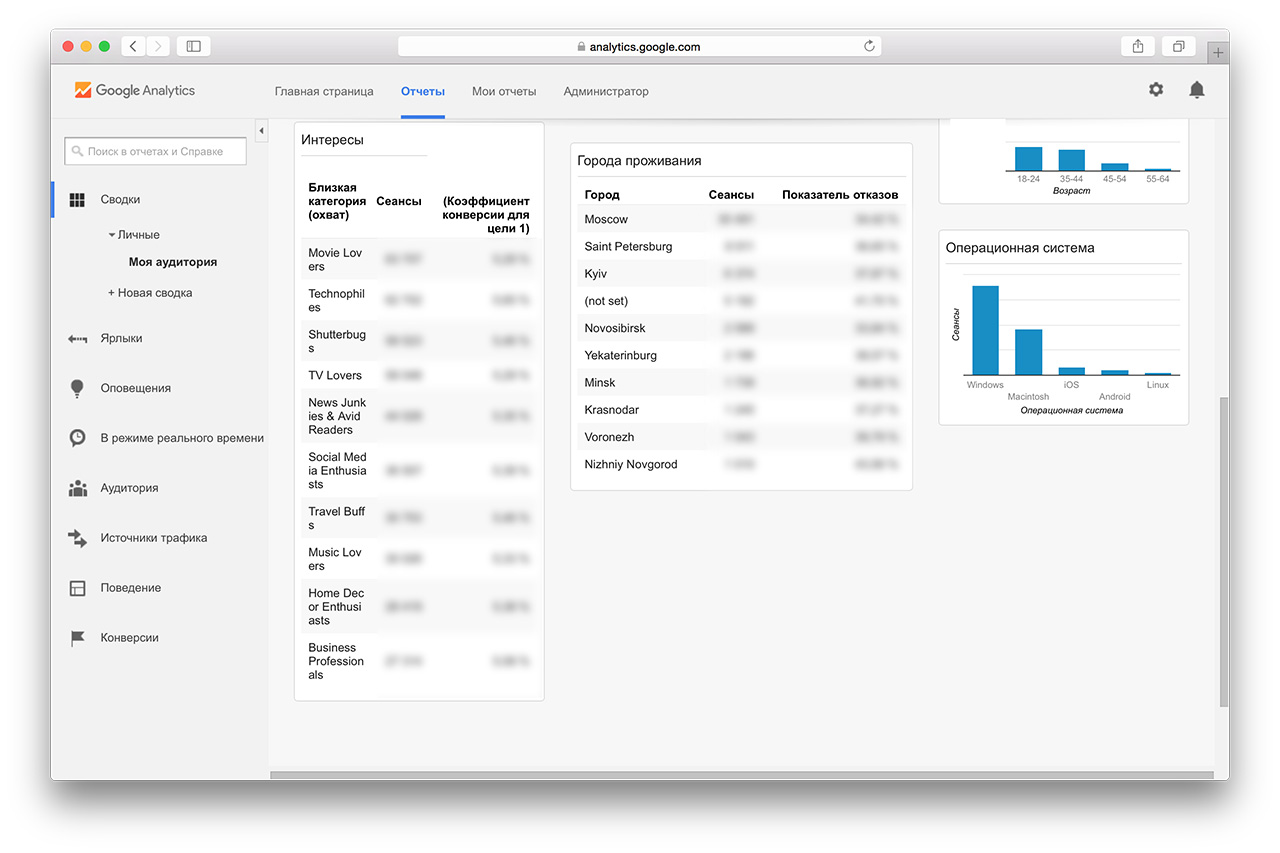Click the Windows bar in OS chart

(985, 330)
